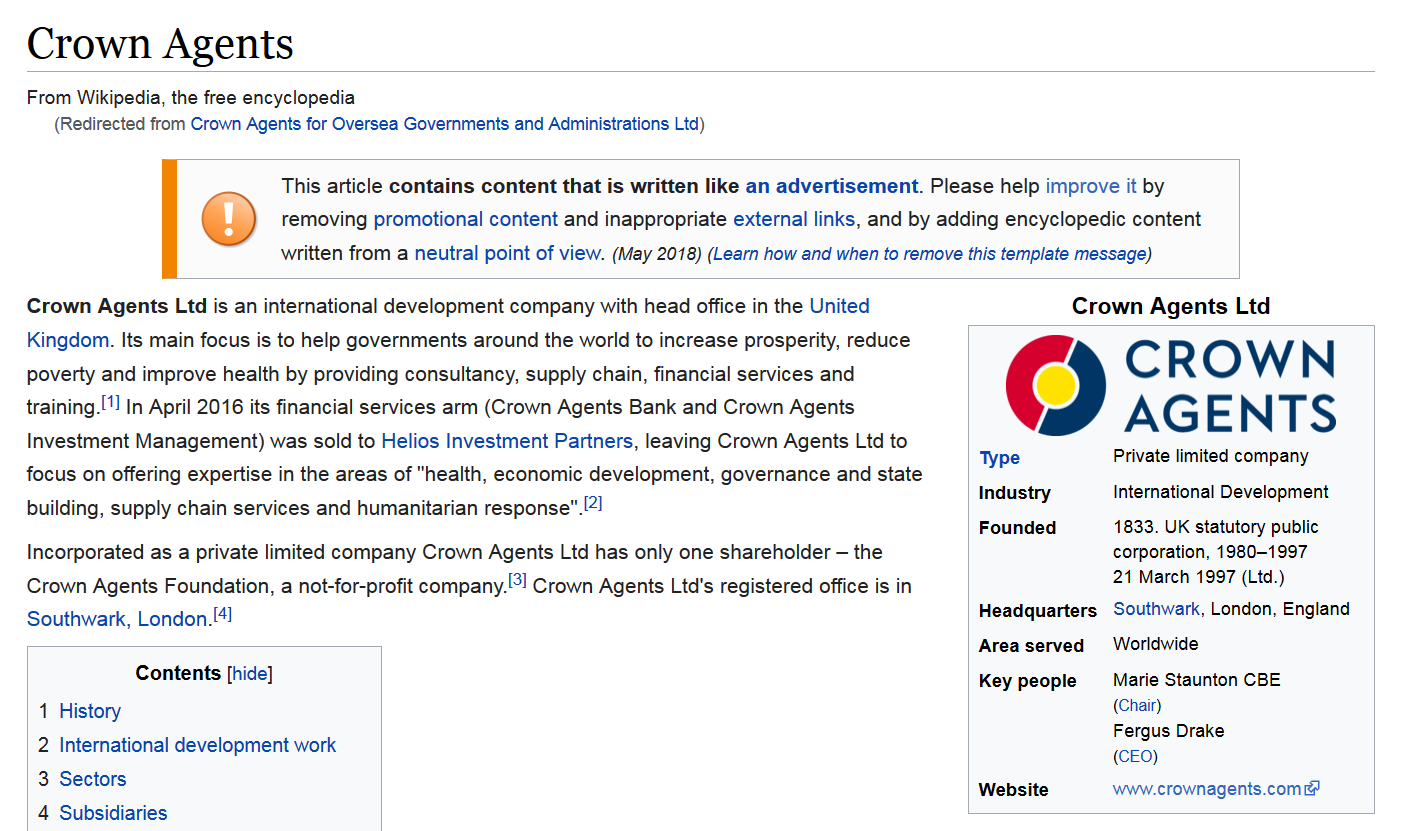
Task: Jump to citation reference [4]
Action: pos(223,614)
